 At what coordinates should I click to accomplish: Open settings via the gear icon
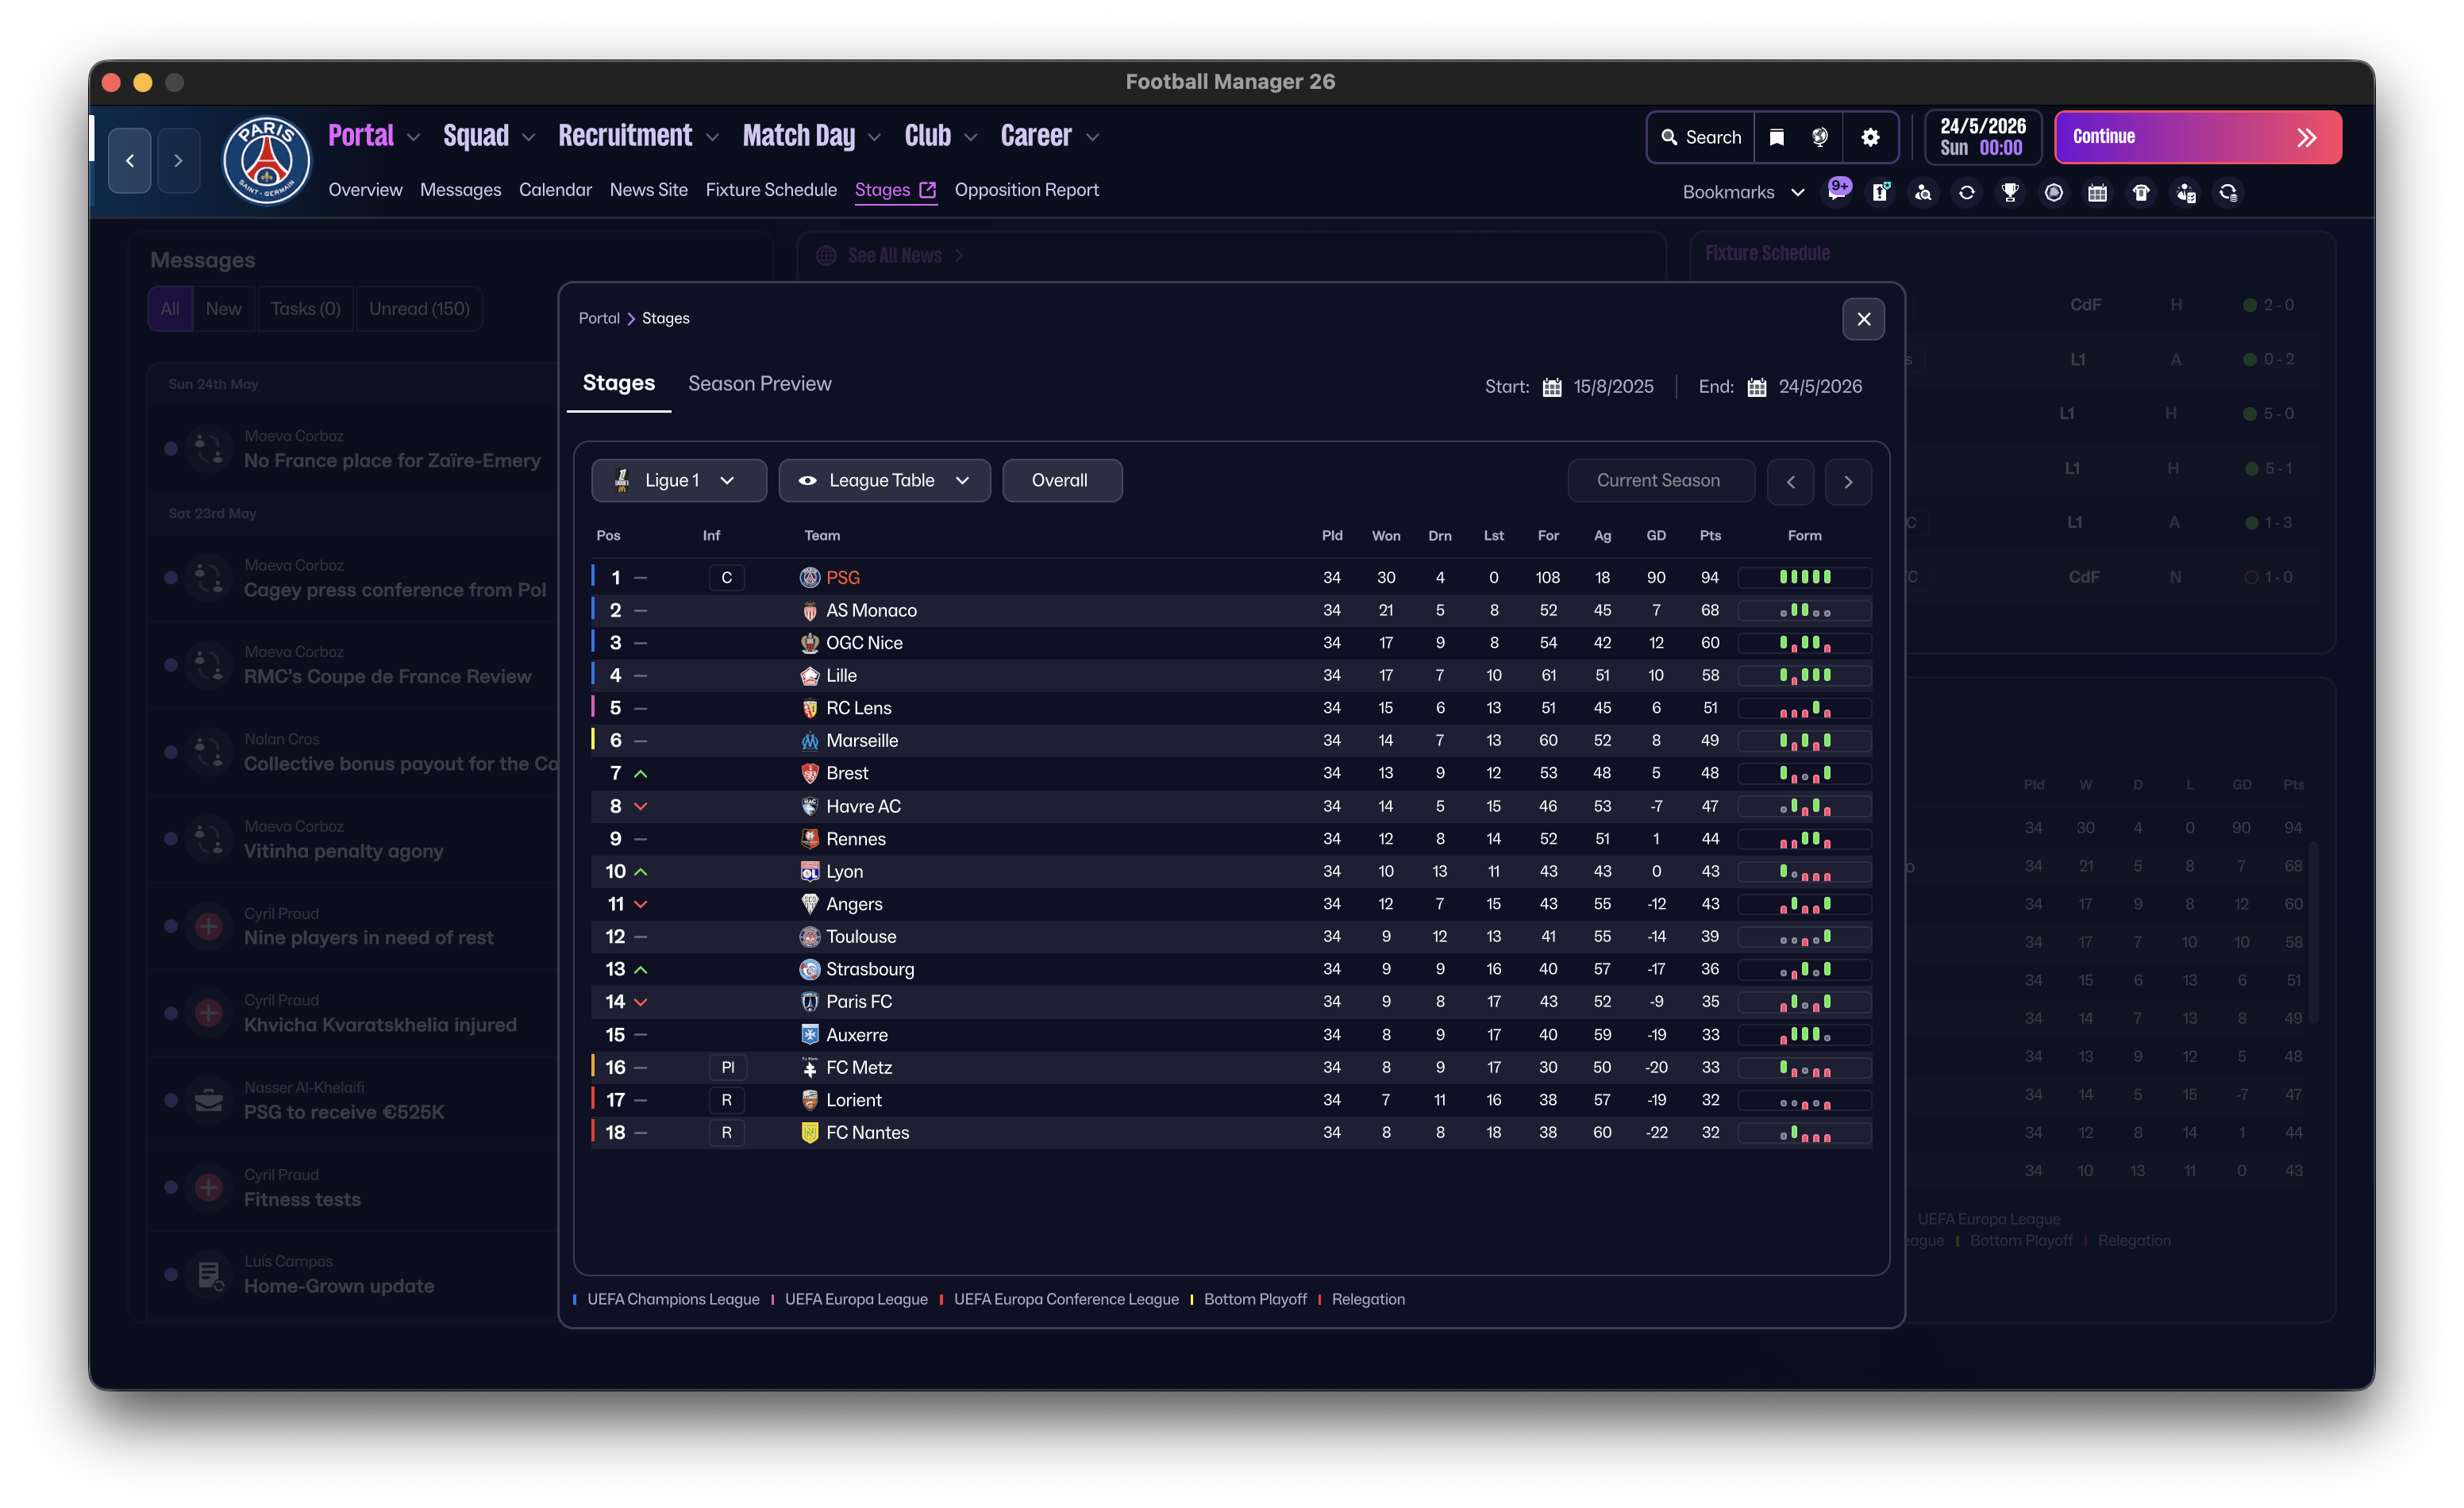pyautogui.click(x=1870, y=137)
